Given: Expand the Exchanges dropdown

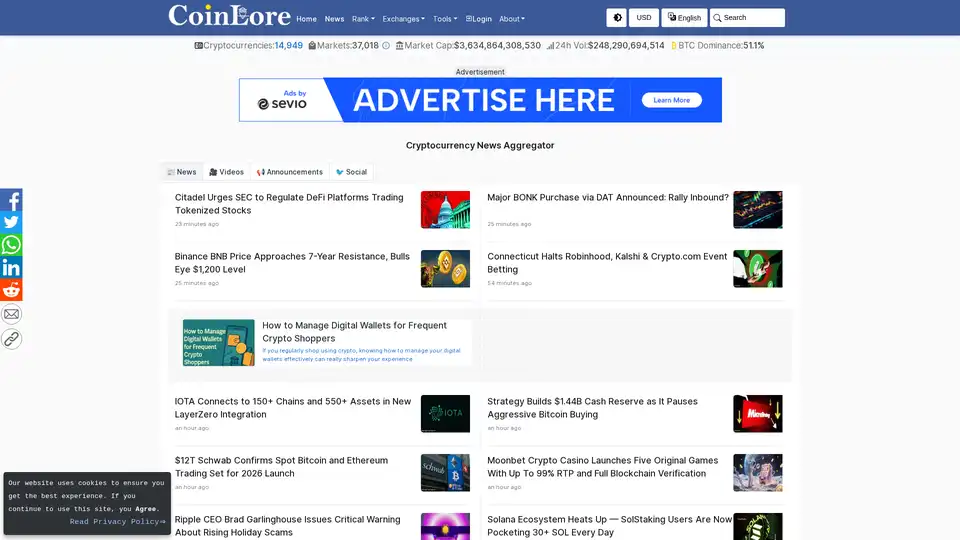Looking at the screenshot, I should [403, 19].
